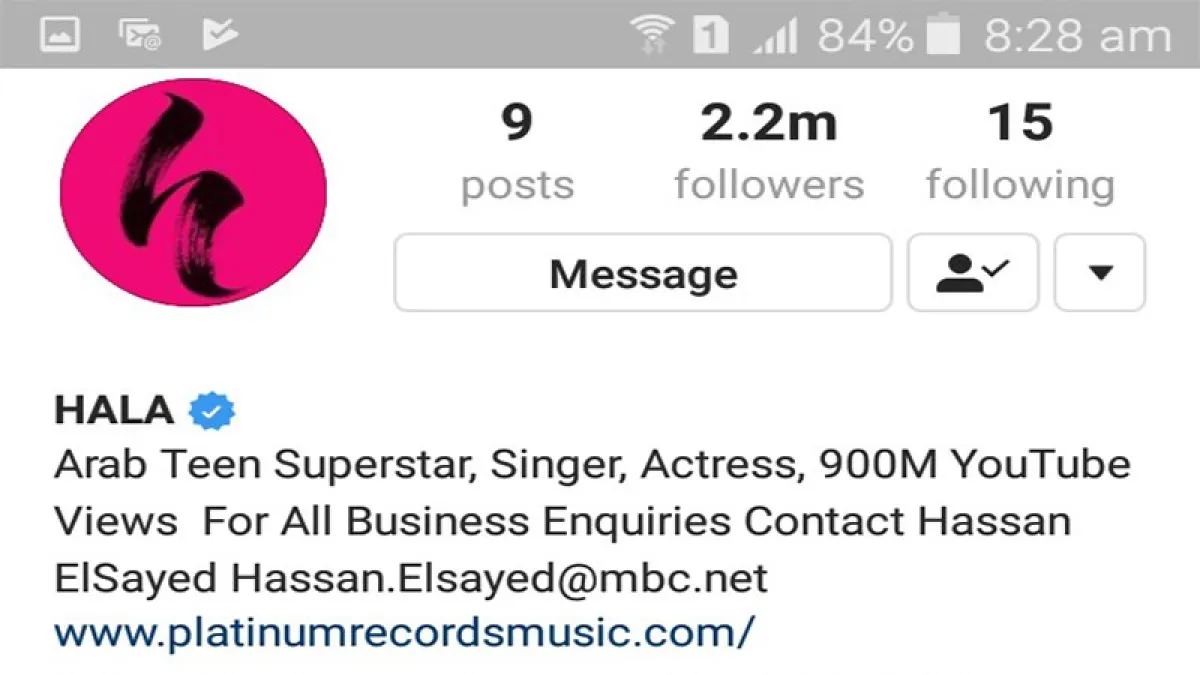This screenshot has width=1200, height=675.
Task: Open the pink HALA profile picture
Action: coord(193,192)
